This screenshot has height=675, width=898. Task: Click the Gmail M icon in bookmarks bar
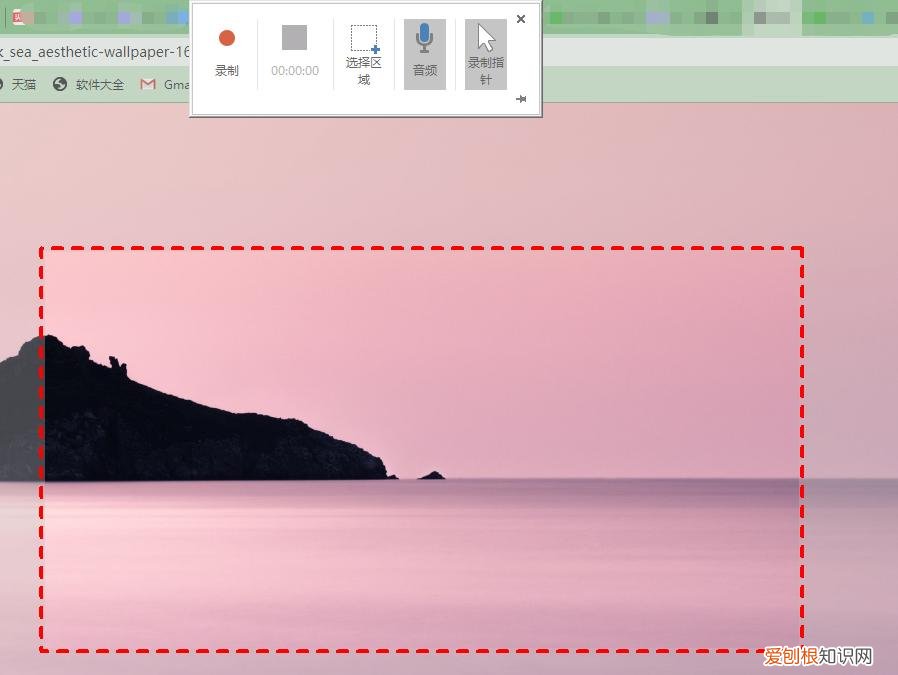[148, 84]
